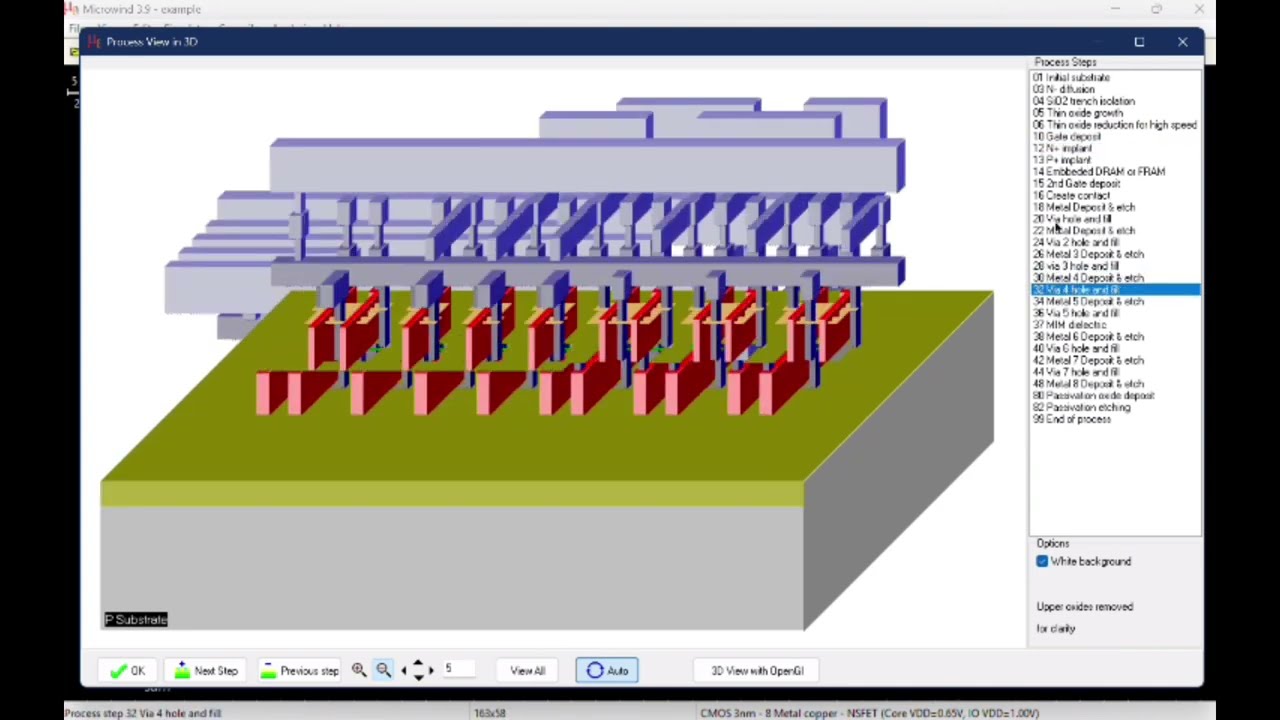Select step 10 Gate deposit
The image size is (1280, 720).
click(1115, 137)
